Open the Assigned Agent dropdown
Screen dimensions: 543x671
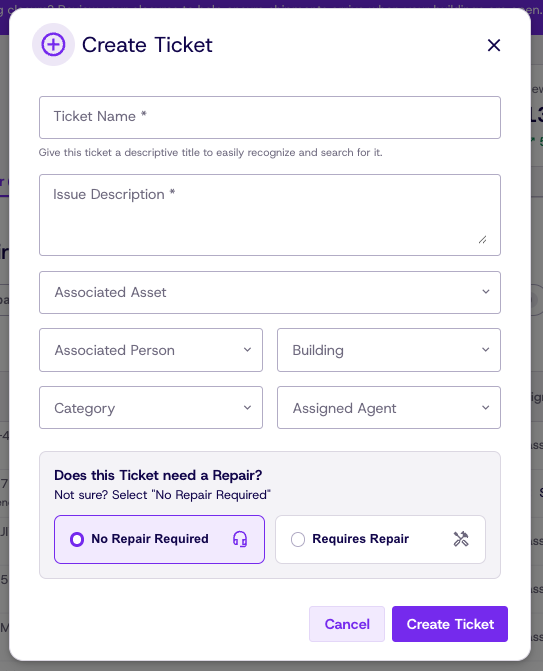tap(389, 408)
